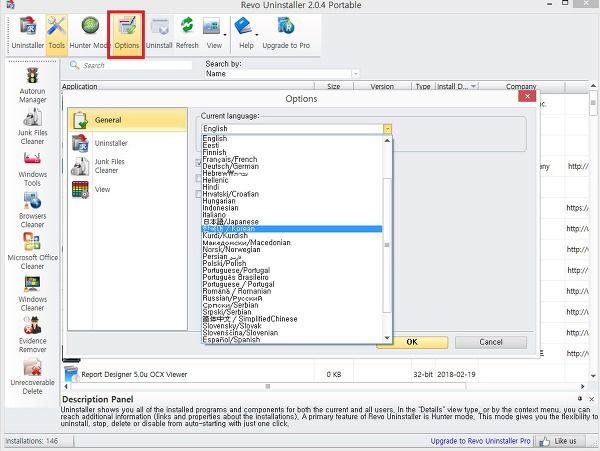Pin the Description Panel
The image size is (600, 451).
click(x=580, y=399)
